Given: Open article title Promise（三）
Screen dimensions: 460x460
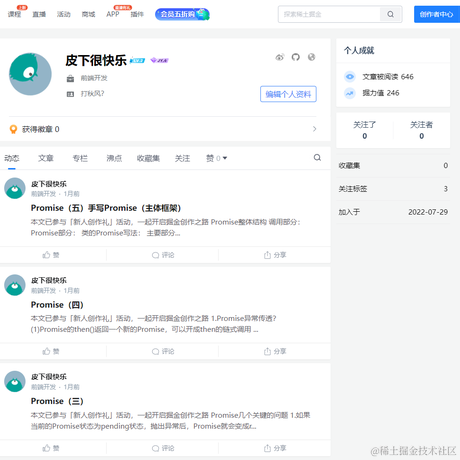Looking at the screenshot, I should (x=57, y=401).
